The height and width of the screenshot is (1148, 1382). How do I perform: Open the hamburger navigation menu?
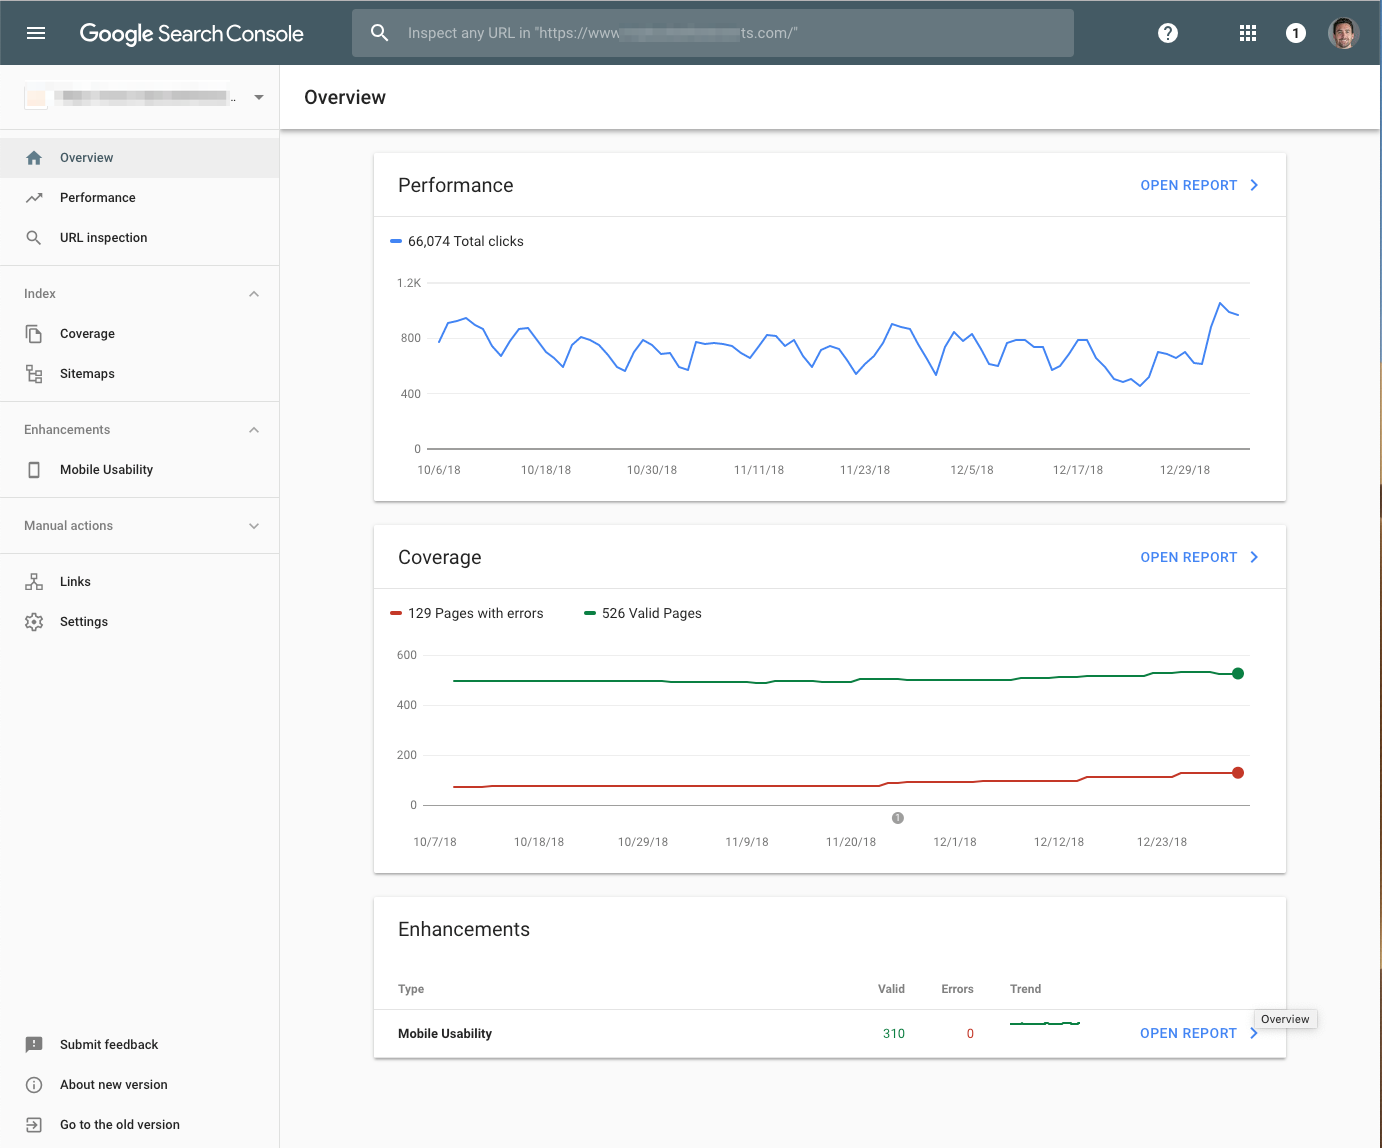36,33
